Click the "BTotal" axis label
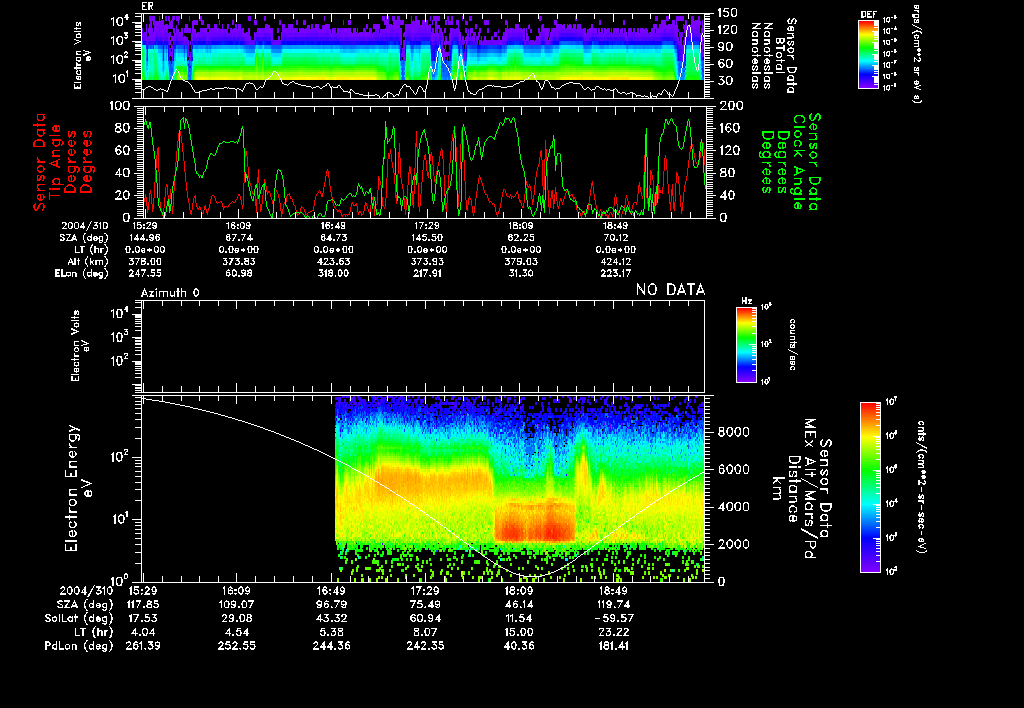 [780, 56]
